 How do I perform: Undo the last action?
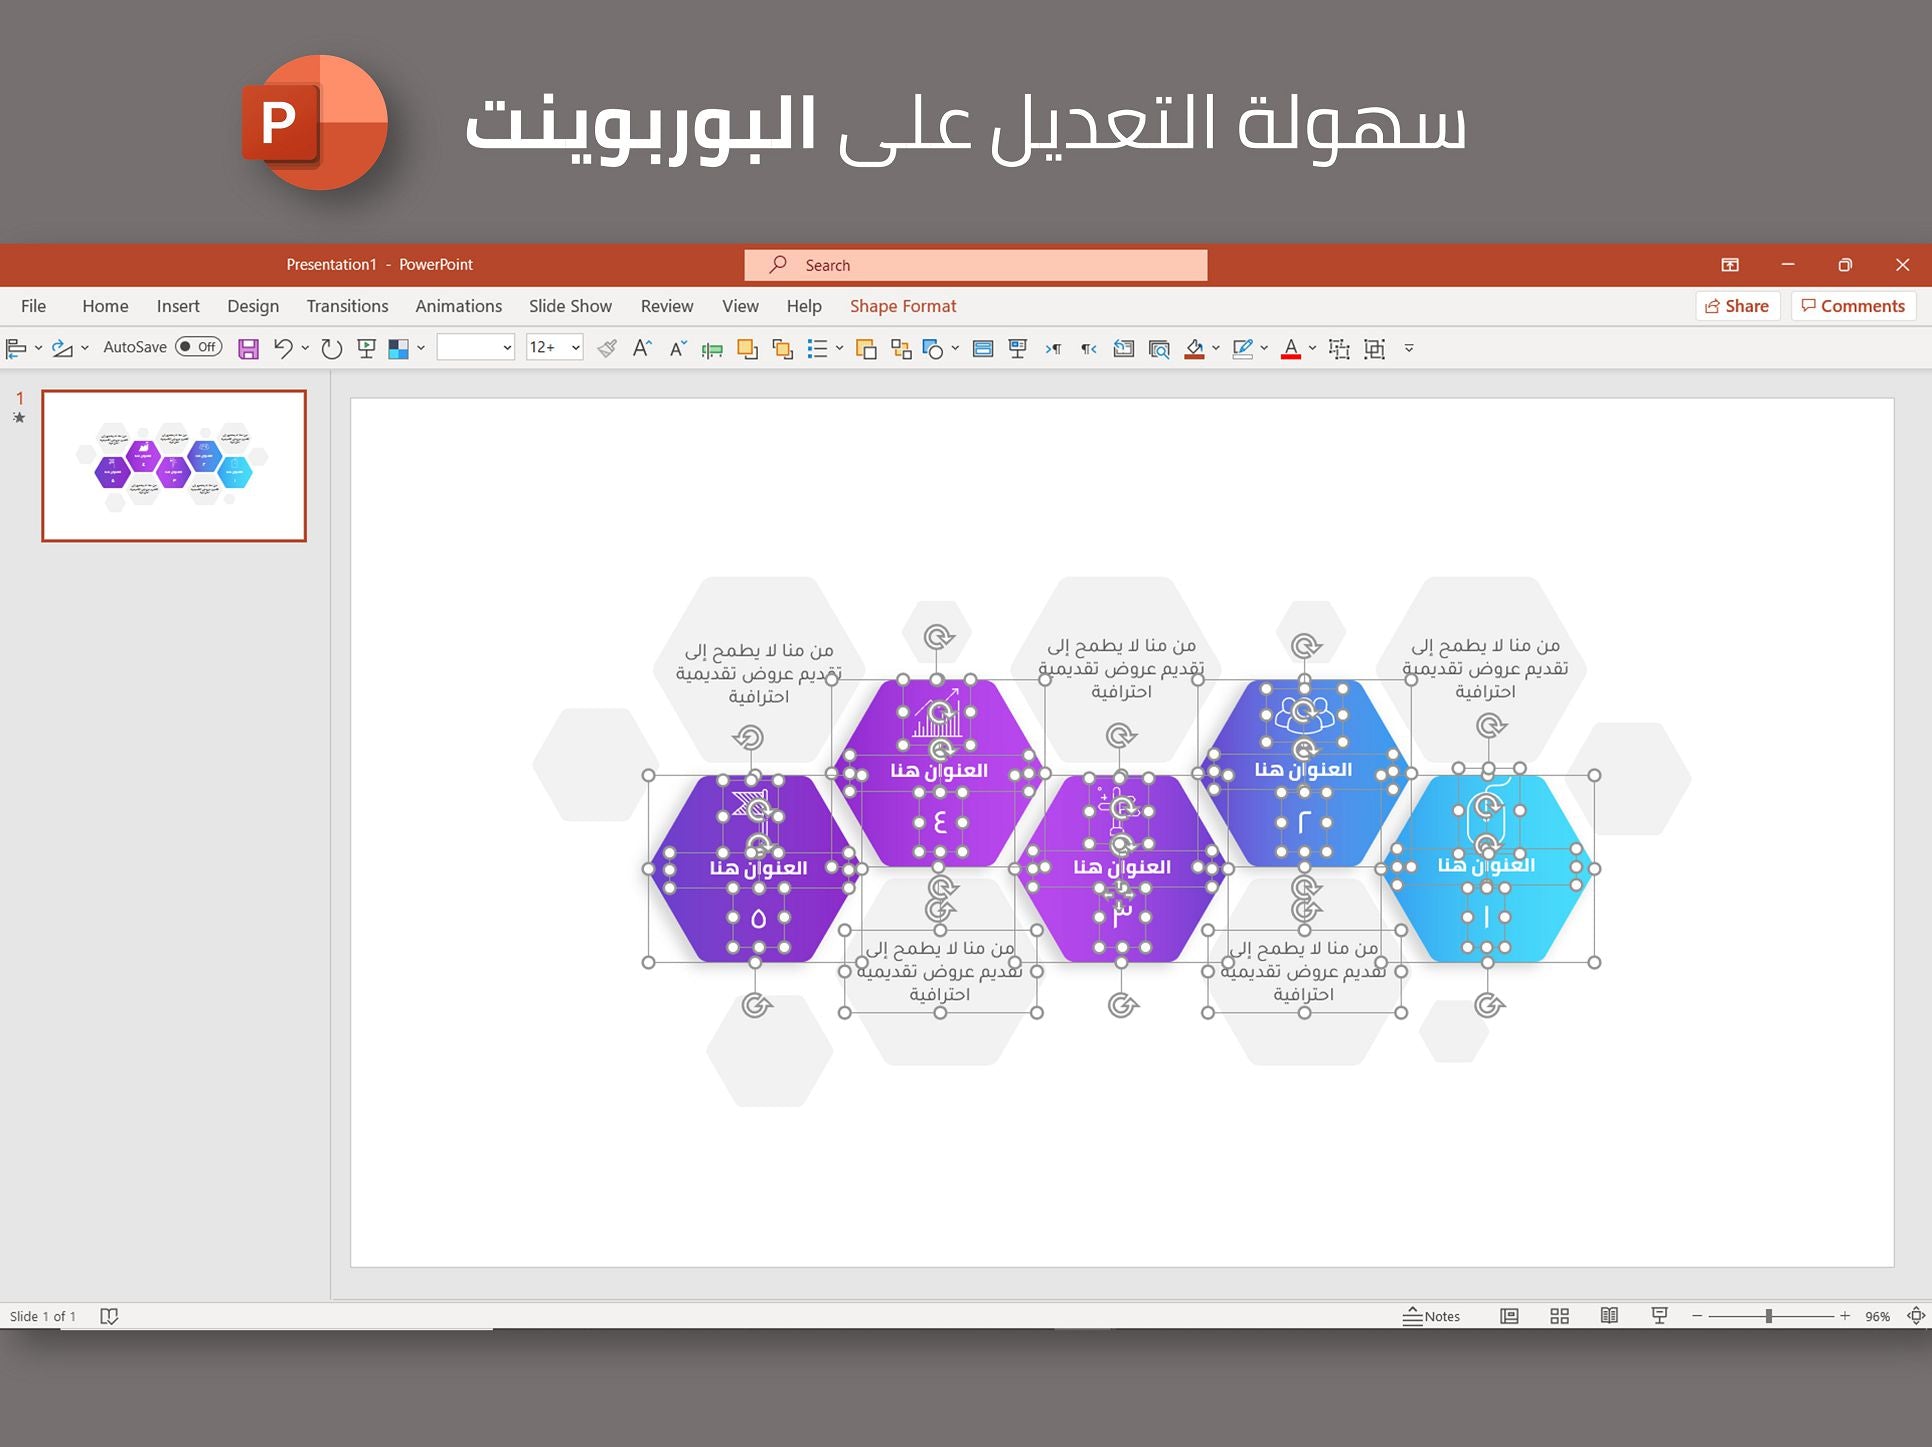(283, 348)
